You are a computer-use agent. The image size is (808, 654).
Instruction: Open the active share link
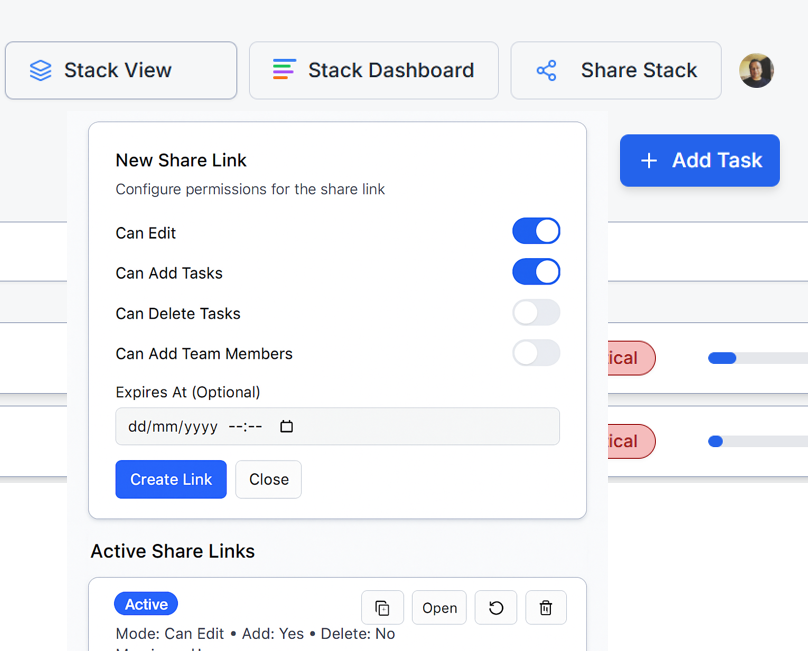439,607
